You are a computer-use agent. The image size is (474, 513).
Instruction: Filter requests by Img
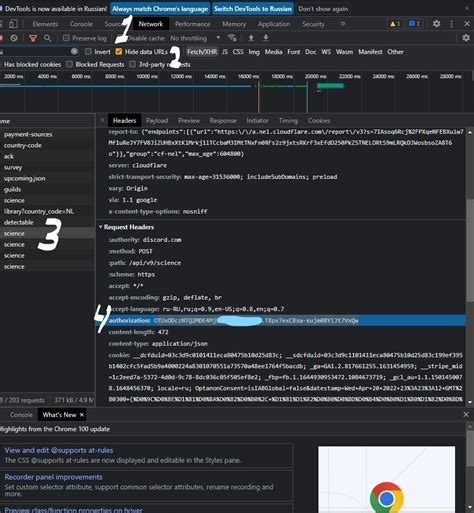[x=254, y=52]
